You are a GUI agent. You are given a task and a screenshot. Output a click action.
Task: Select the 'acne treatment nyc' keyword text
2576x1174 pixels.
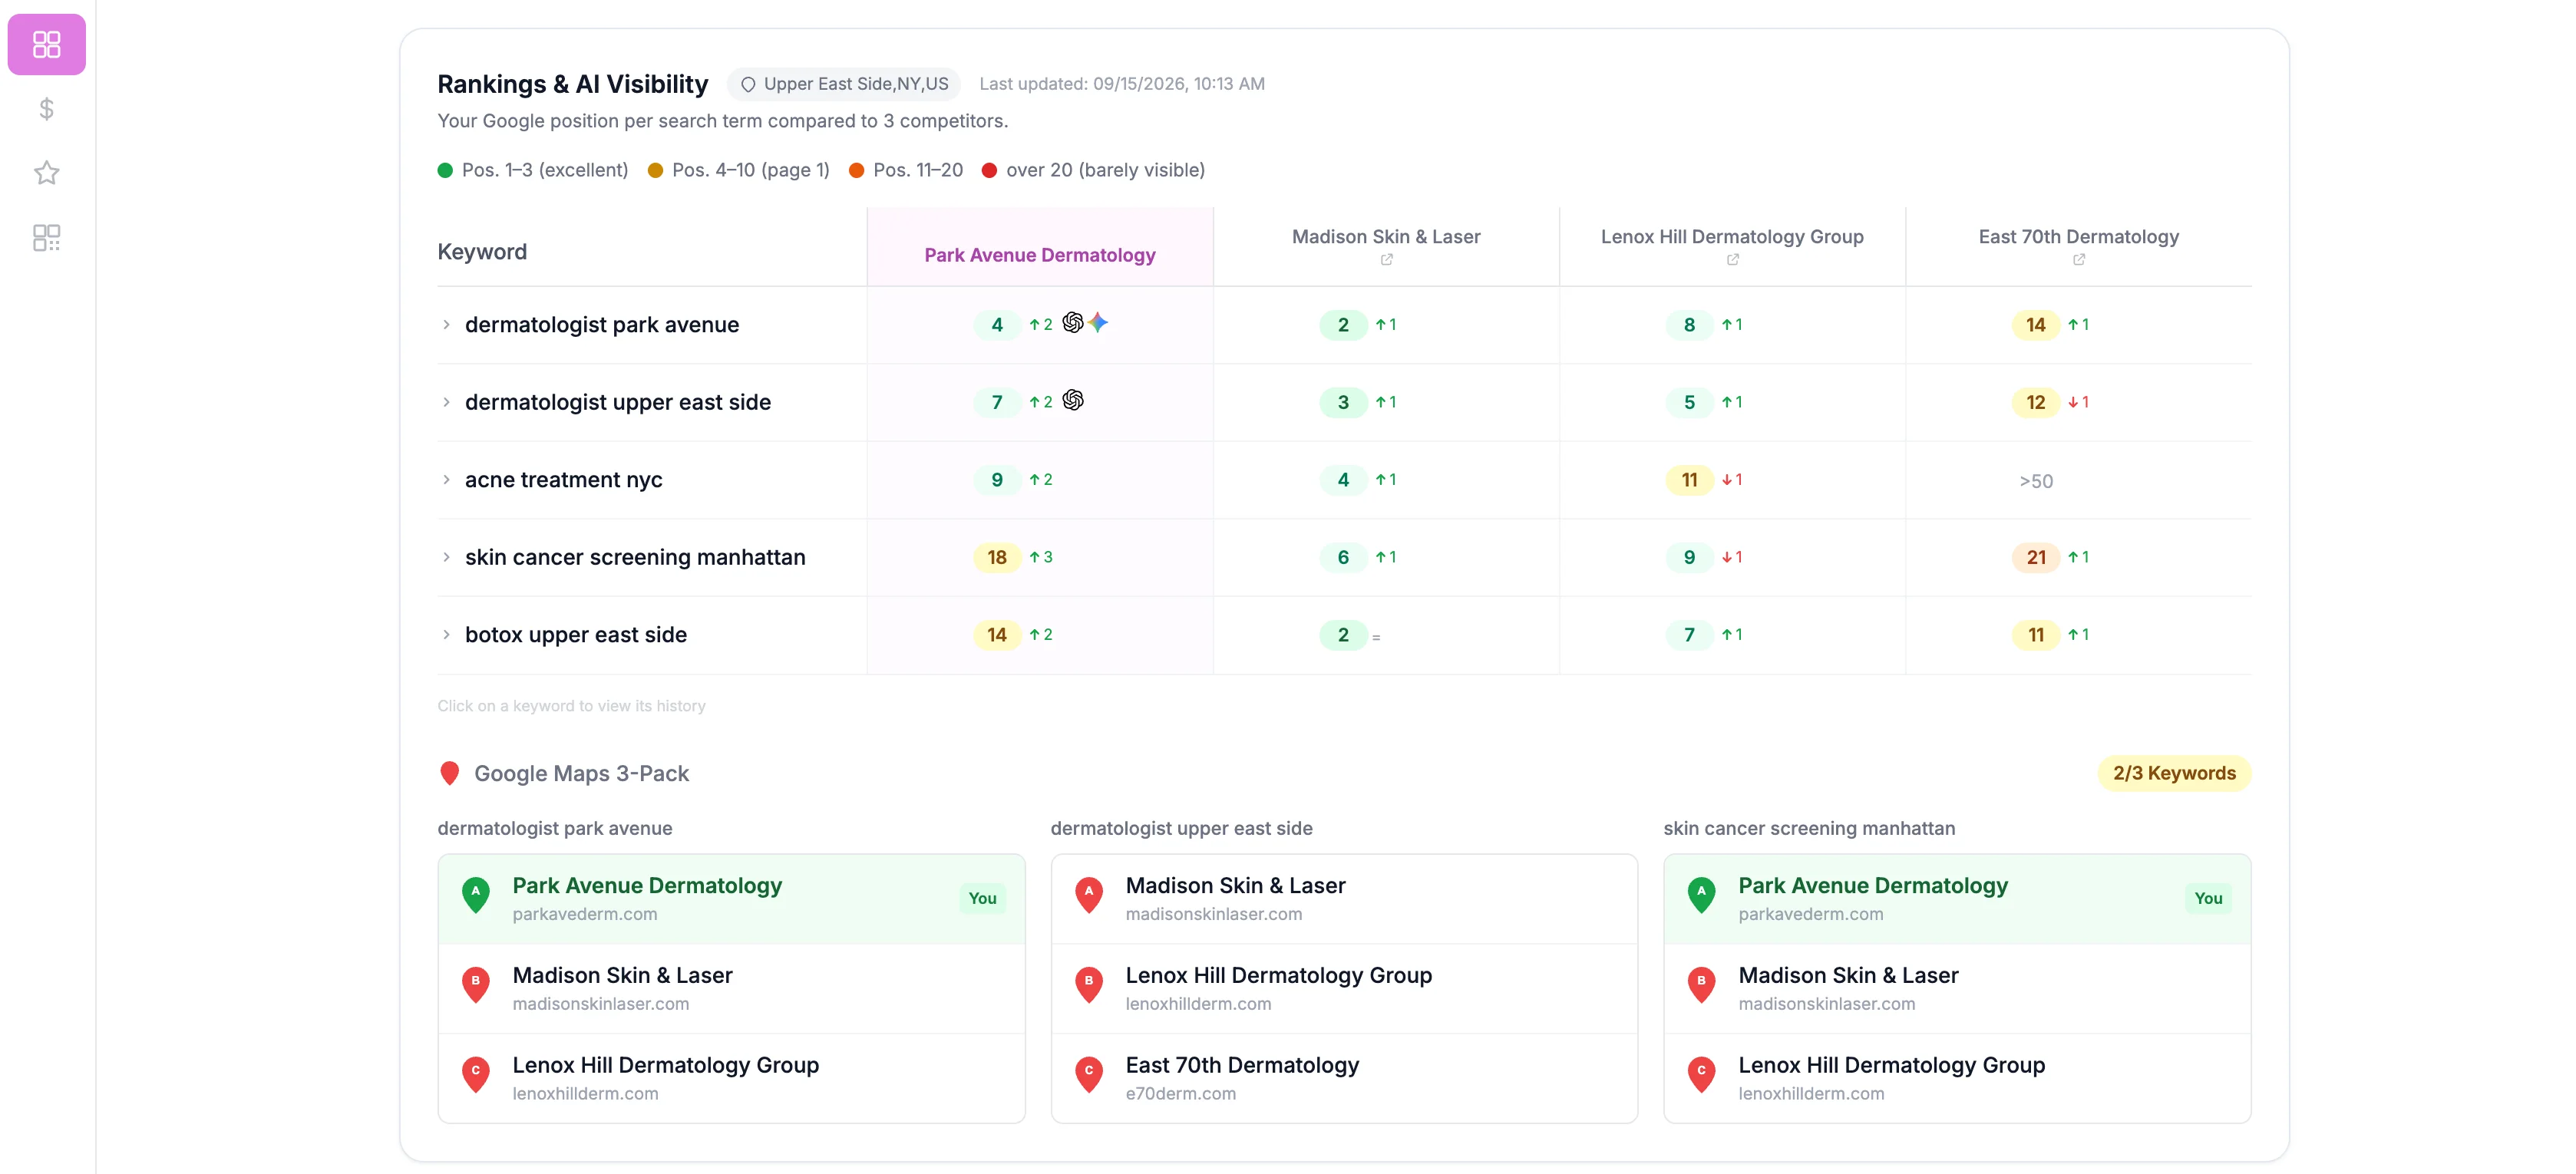point(563,480)
